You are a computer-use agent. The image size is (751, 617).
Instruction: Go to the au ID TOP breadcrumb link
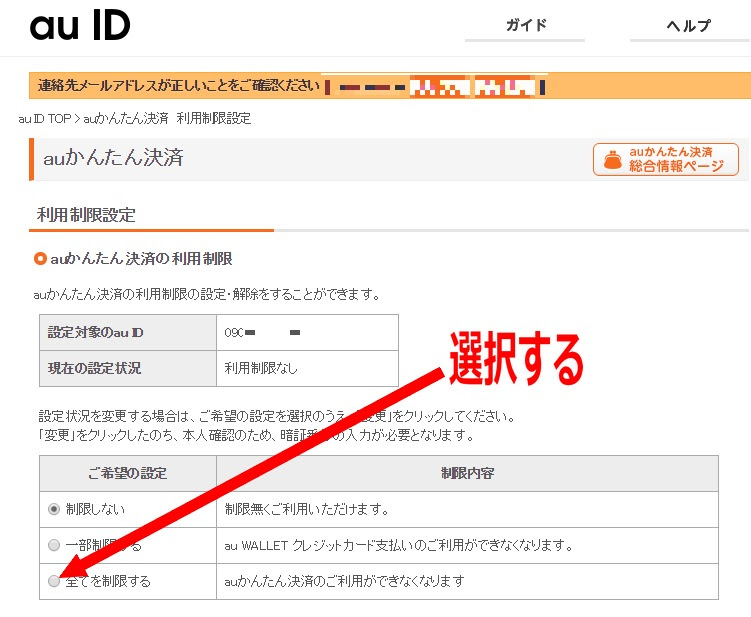(x=45, y=118)
